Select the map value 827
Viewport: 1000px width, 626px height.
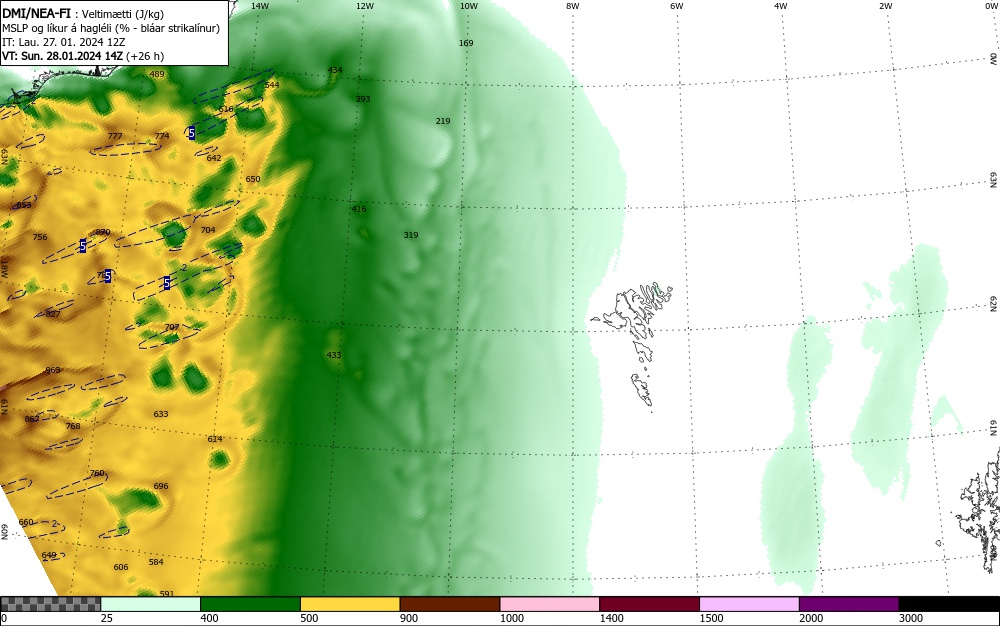tap(53, 314)
